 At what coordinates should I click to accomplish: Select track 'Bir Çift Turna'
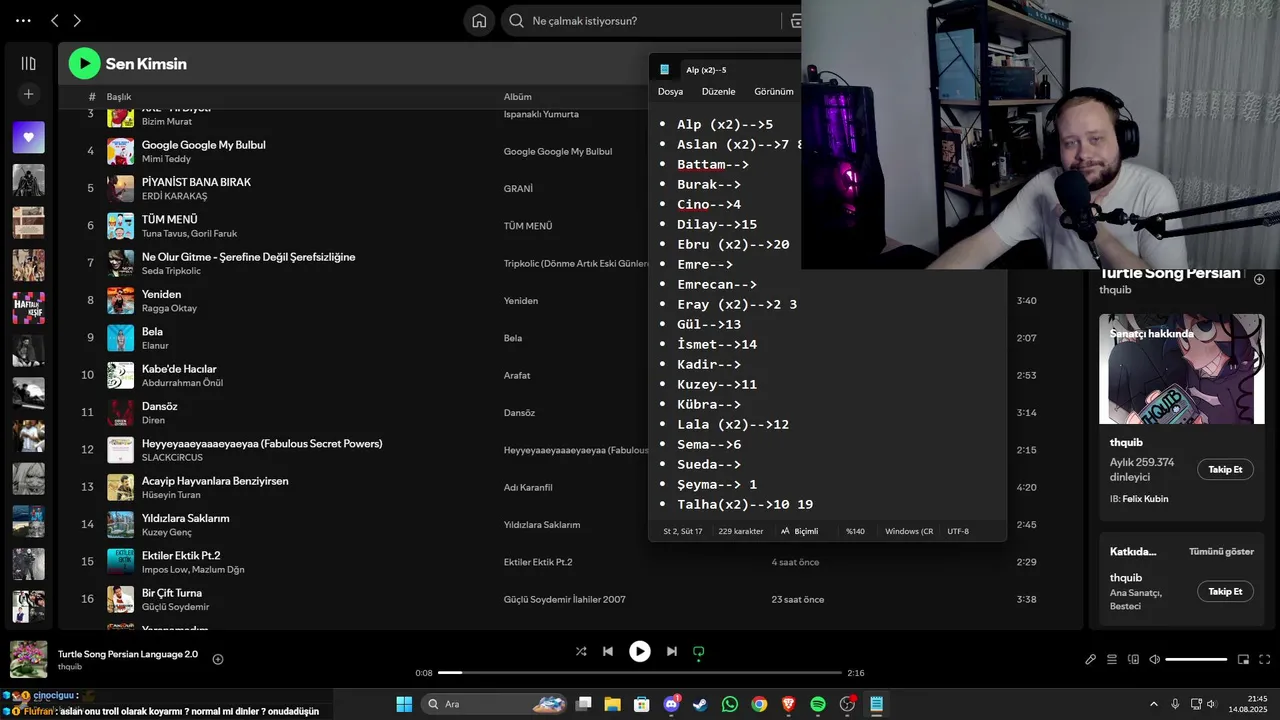click(172, 593)
